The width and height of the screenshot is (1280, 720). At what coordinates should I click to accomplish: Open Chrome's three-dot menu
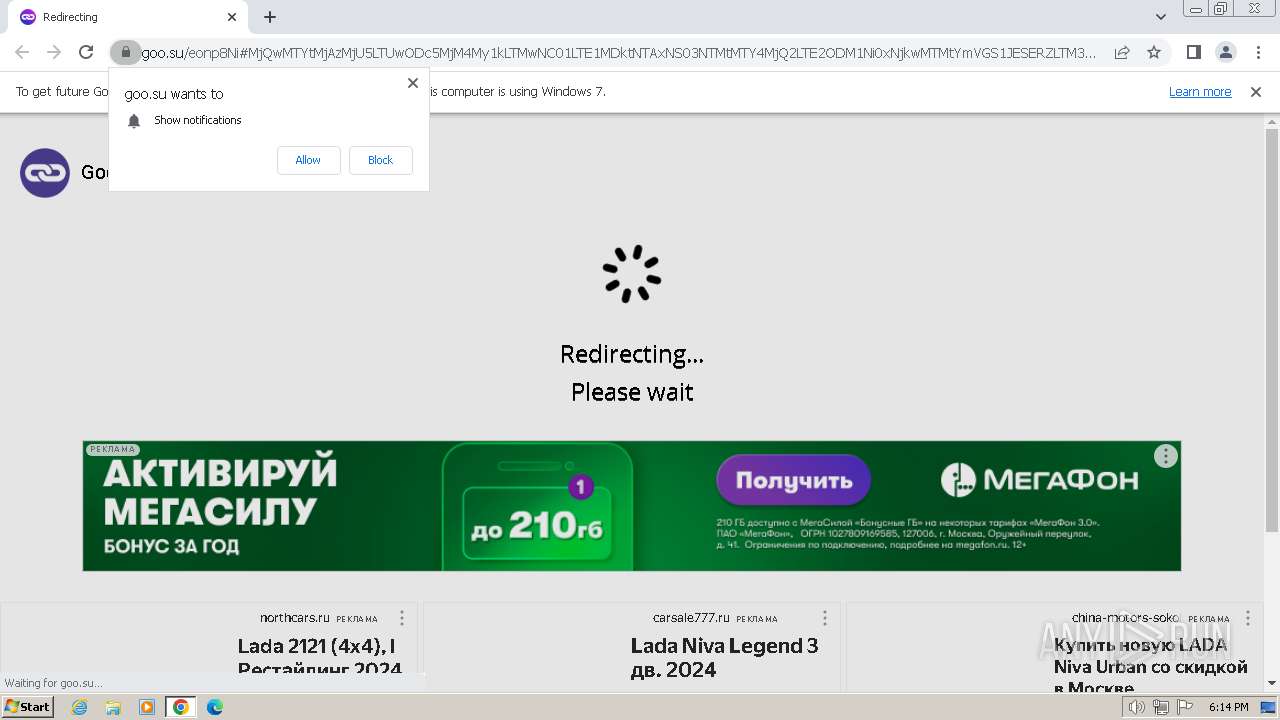point(1257,52)
